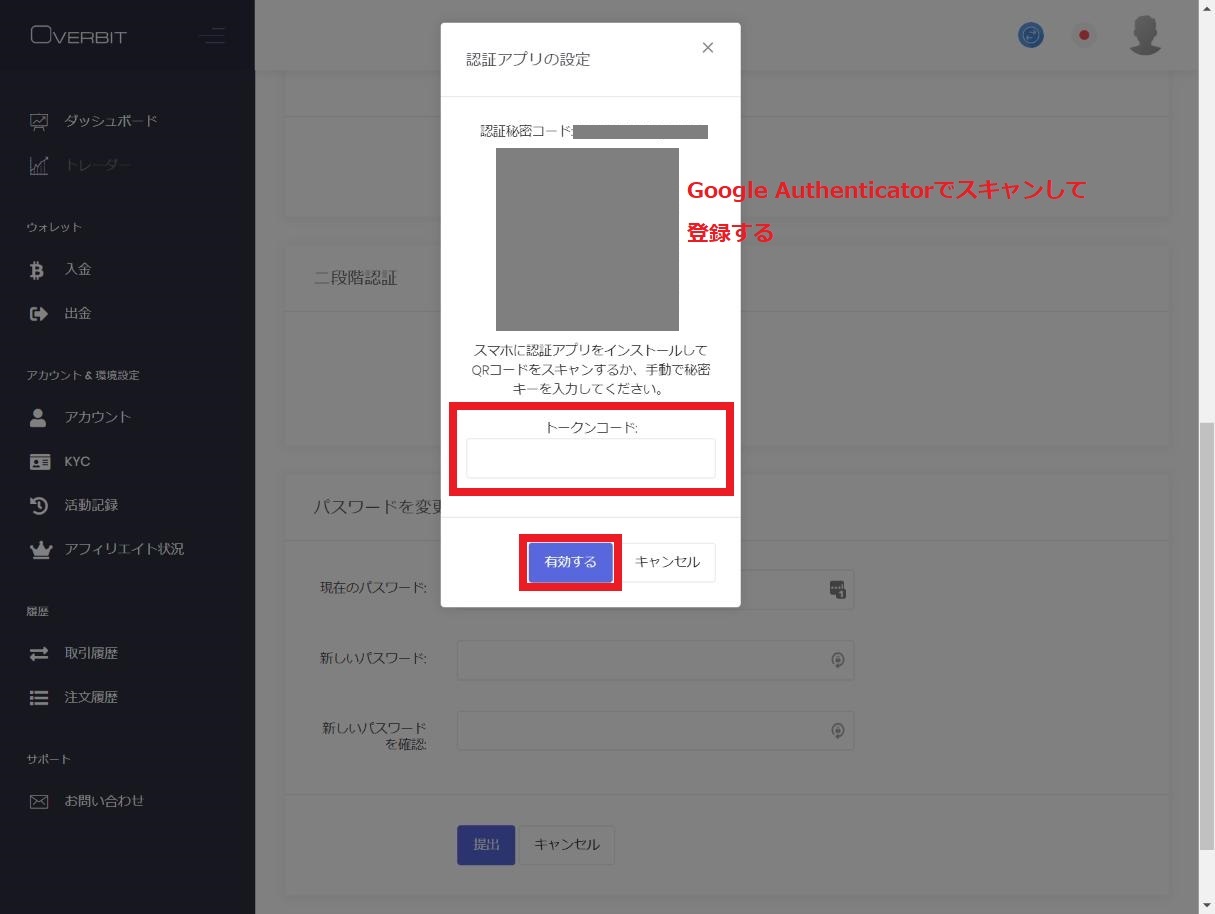Open トレーダー in the sidebar
The height and width of the screenshot is (914, 1215).
(x=98, y=165)
